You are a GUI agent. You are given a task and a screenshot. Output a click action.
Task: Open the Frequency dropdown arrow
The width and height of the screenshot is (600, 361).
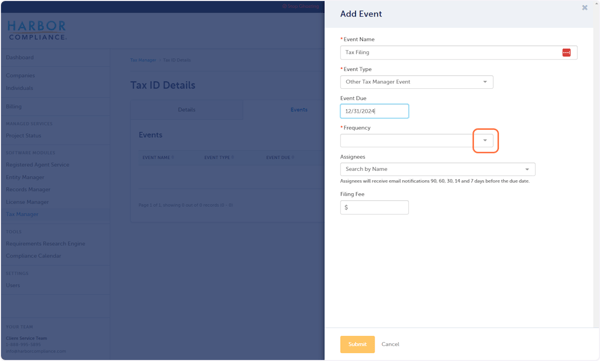click(485, 140)
